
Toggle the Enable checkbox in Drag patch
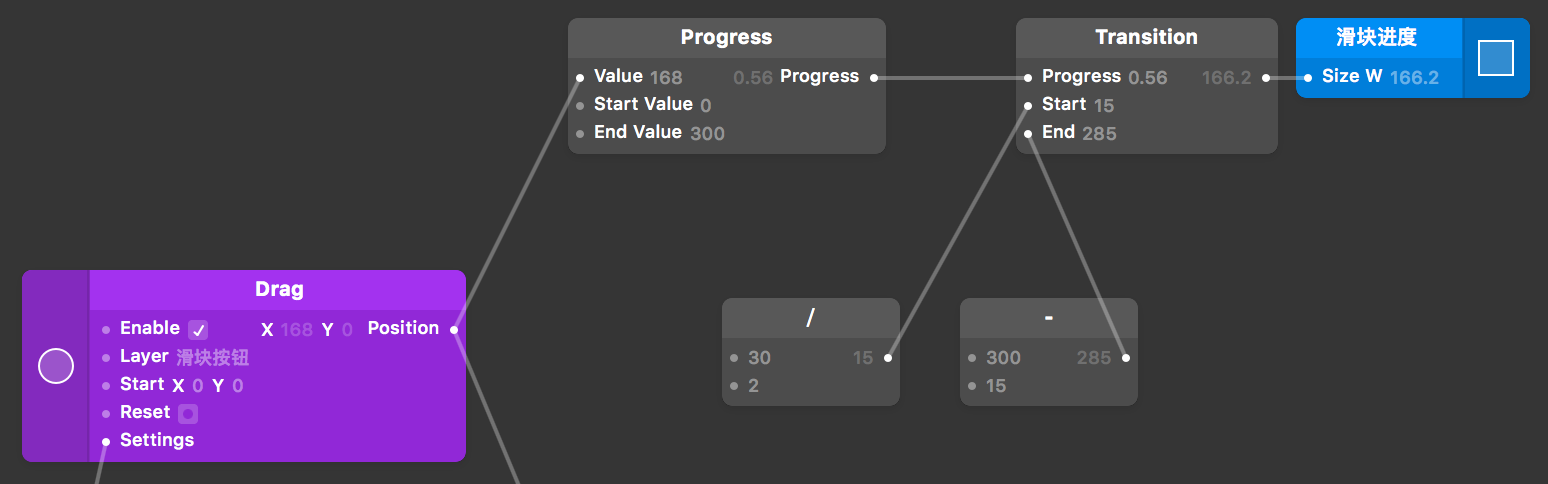(x=198, y=330)
